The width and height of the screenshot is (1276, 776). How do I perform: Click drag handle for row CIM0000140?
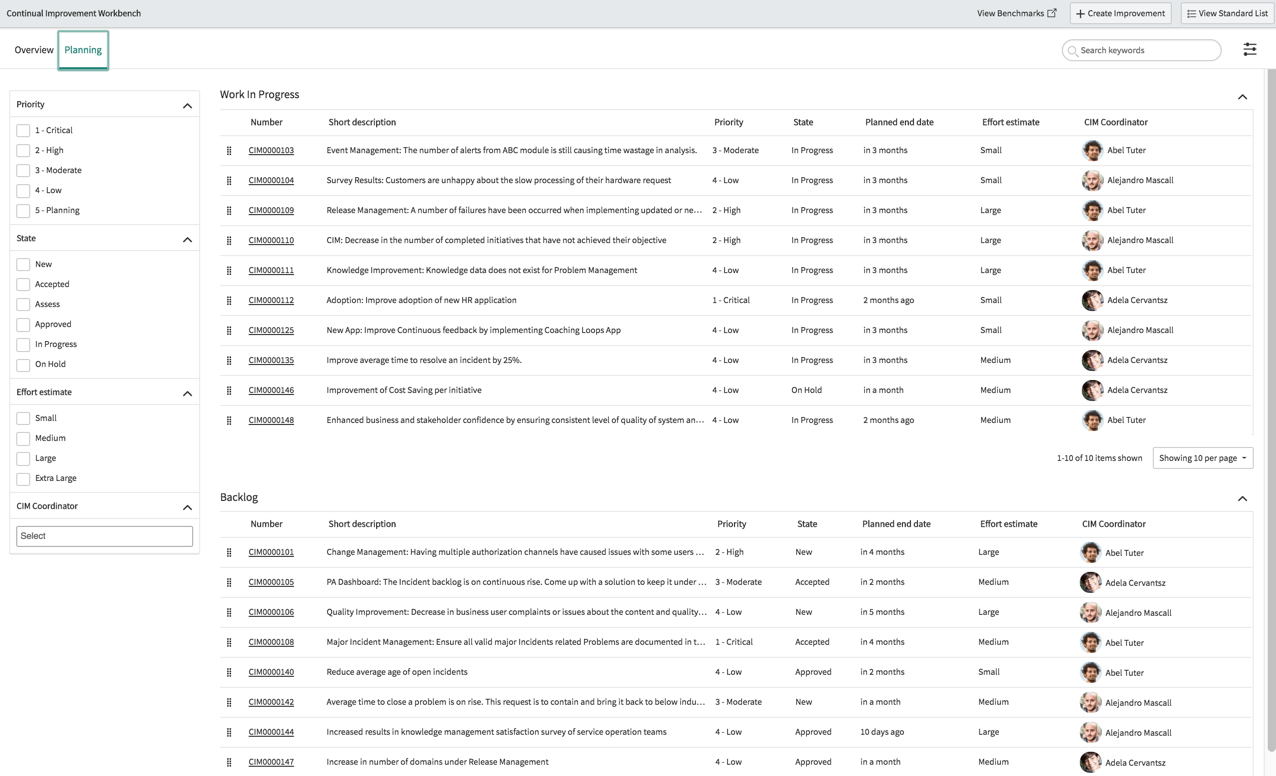(x=229, y=673)
